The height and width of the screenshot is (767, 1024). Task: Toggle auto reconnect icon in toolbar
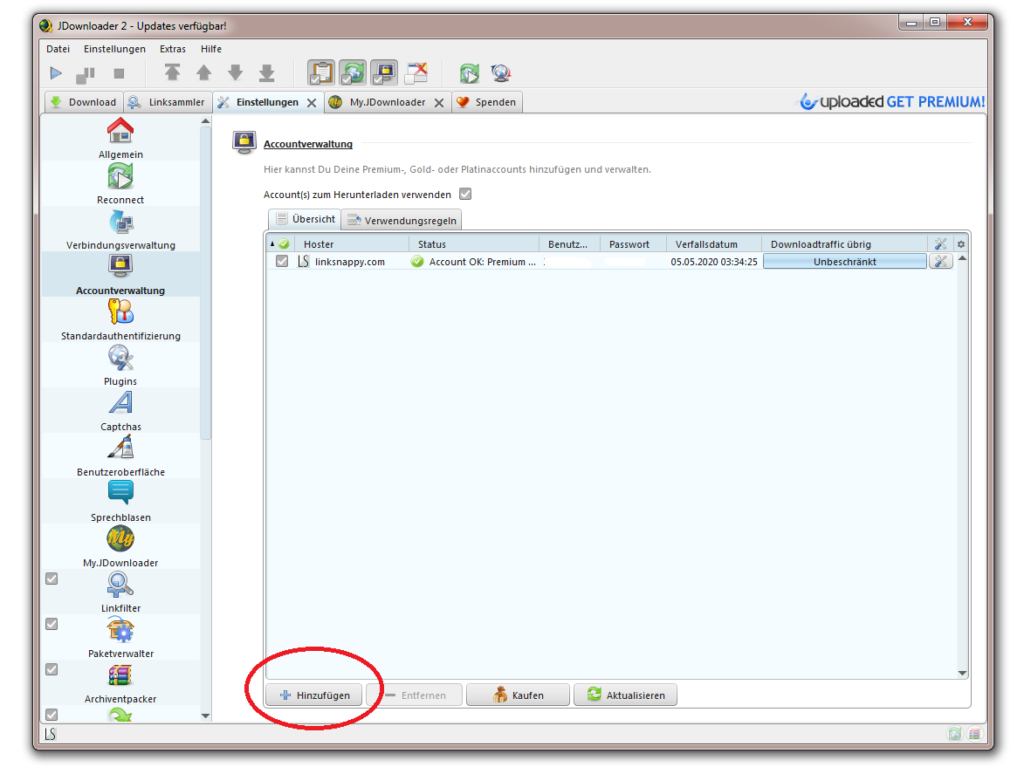[353, 73]
